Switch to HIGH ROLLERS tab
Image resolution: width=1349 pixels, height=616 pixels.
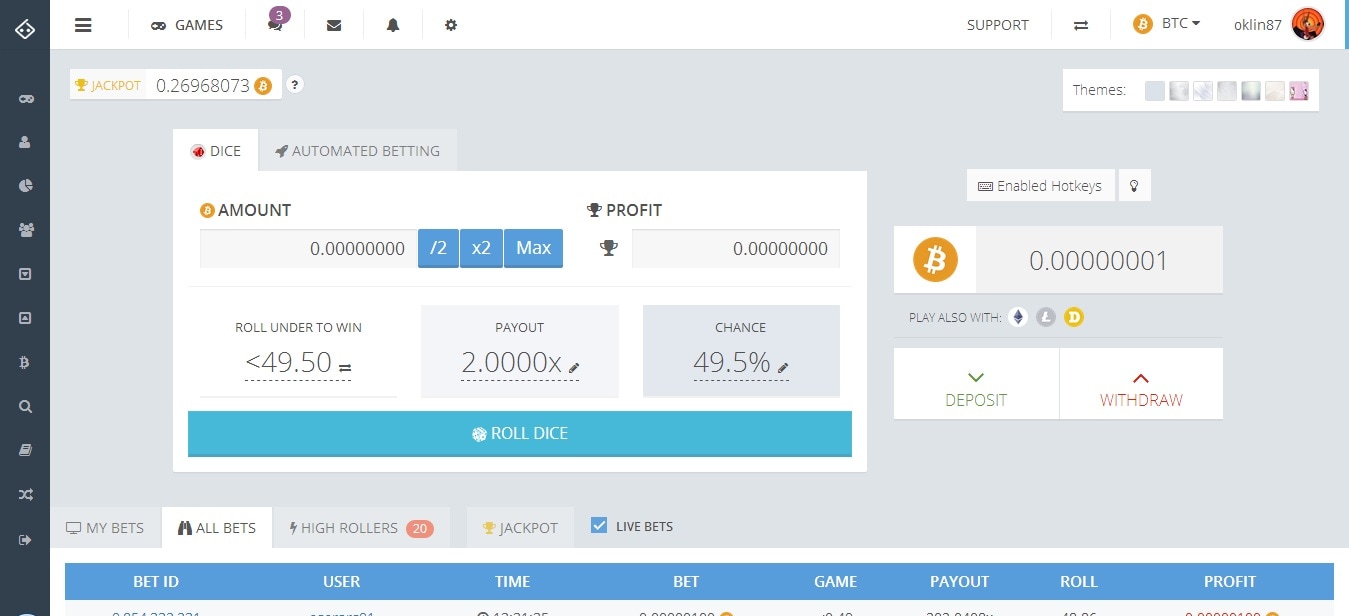pos(361,528)
